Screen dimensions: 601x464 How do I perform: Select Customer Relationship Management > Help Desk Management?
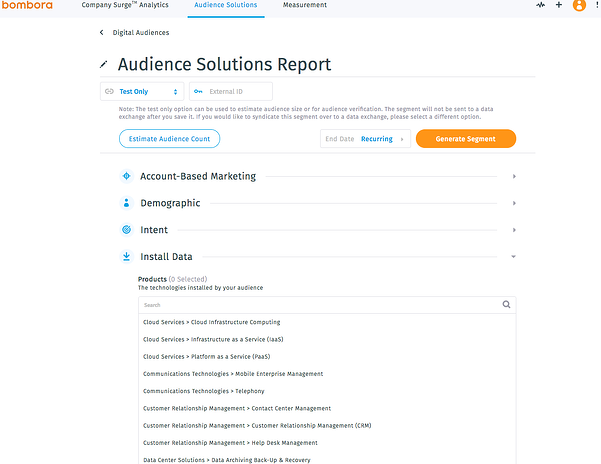pyautogui.click(x=327, y=443)
